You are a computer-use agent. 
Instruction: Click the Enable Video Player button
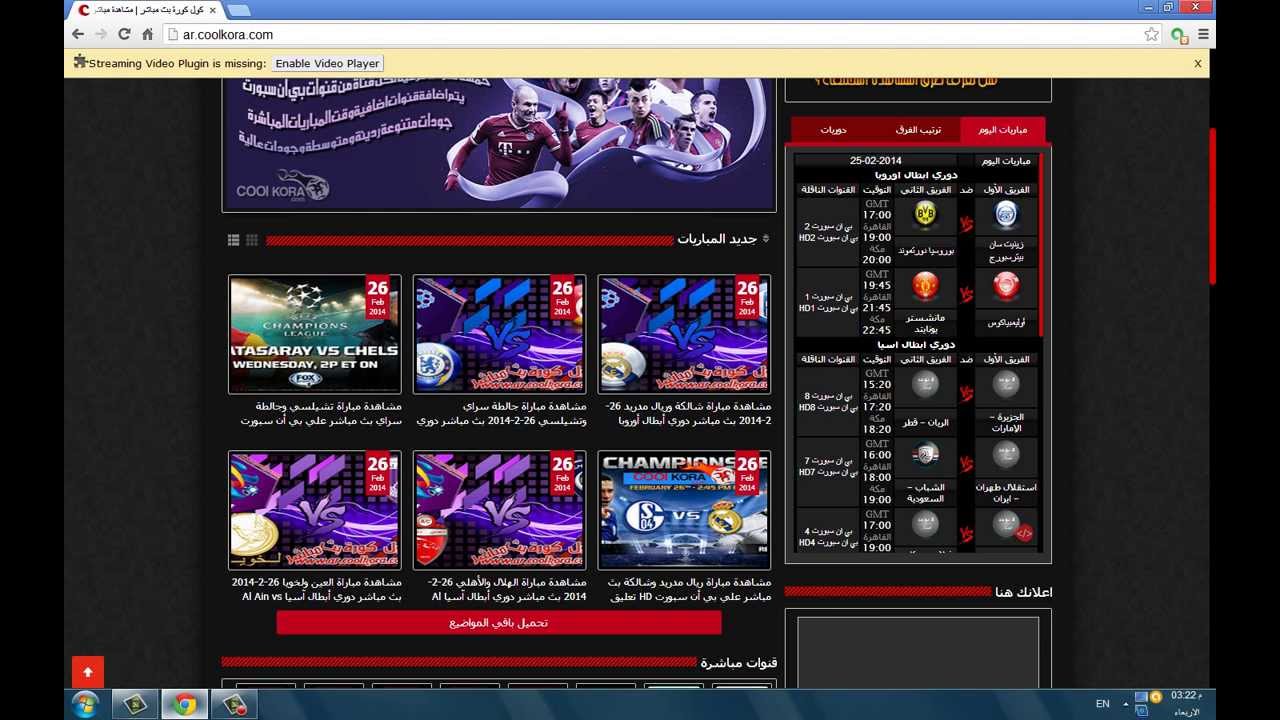coord(328,63)
